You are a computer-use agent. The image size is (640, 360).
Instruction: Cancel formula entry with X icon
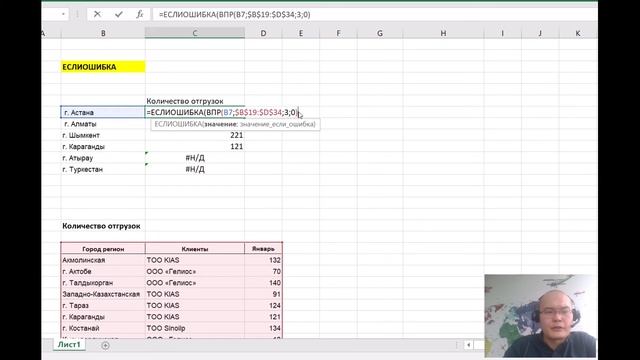[97, 14]
